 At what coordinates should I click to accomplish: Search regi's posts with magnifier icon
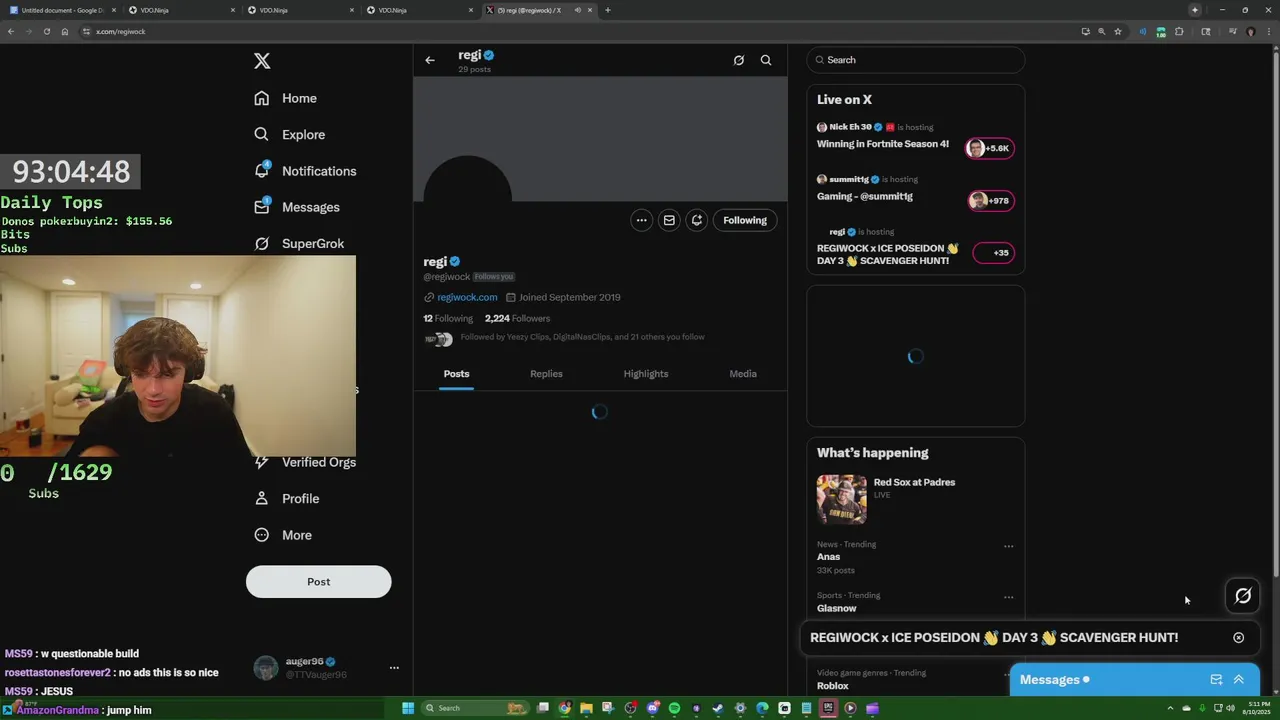click(x=766, y=60)
